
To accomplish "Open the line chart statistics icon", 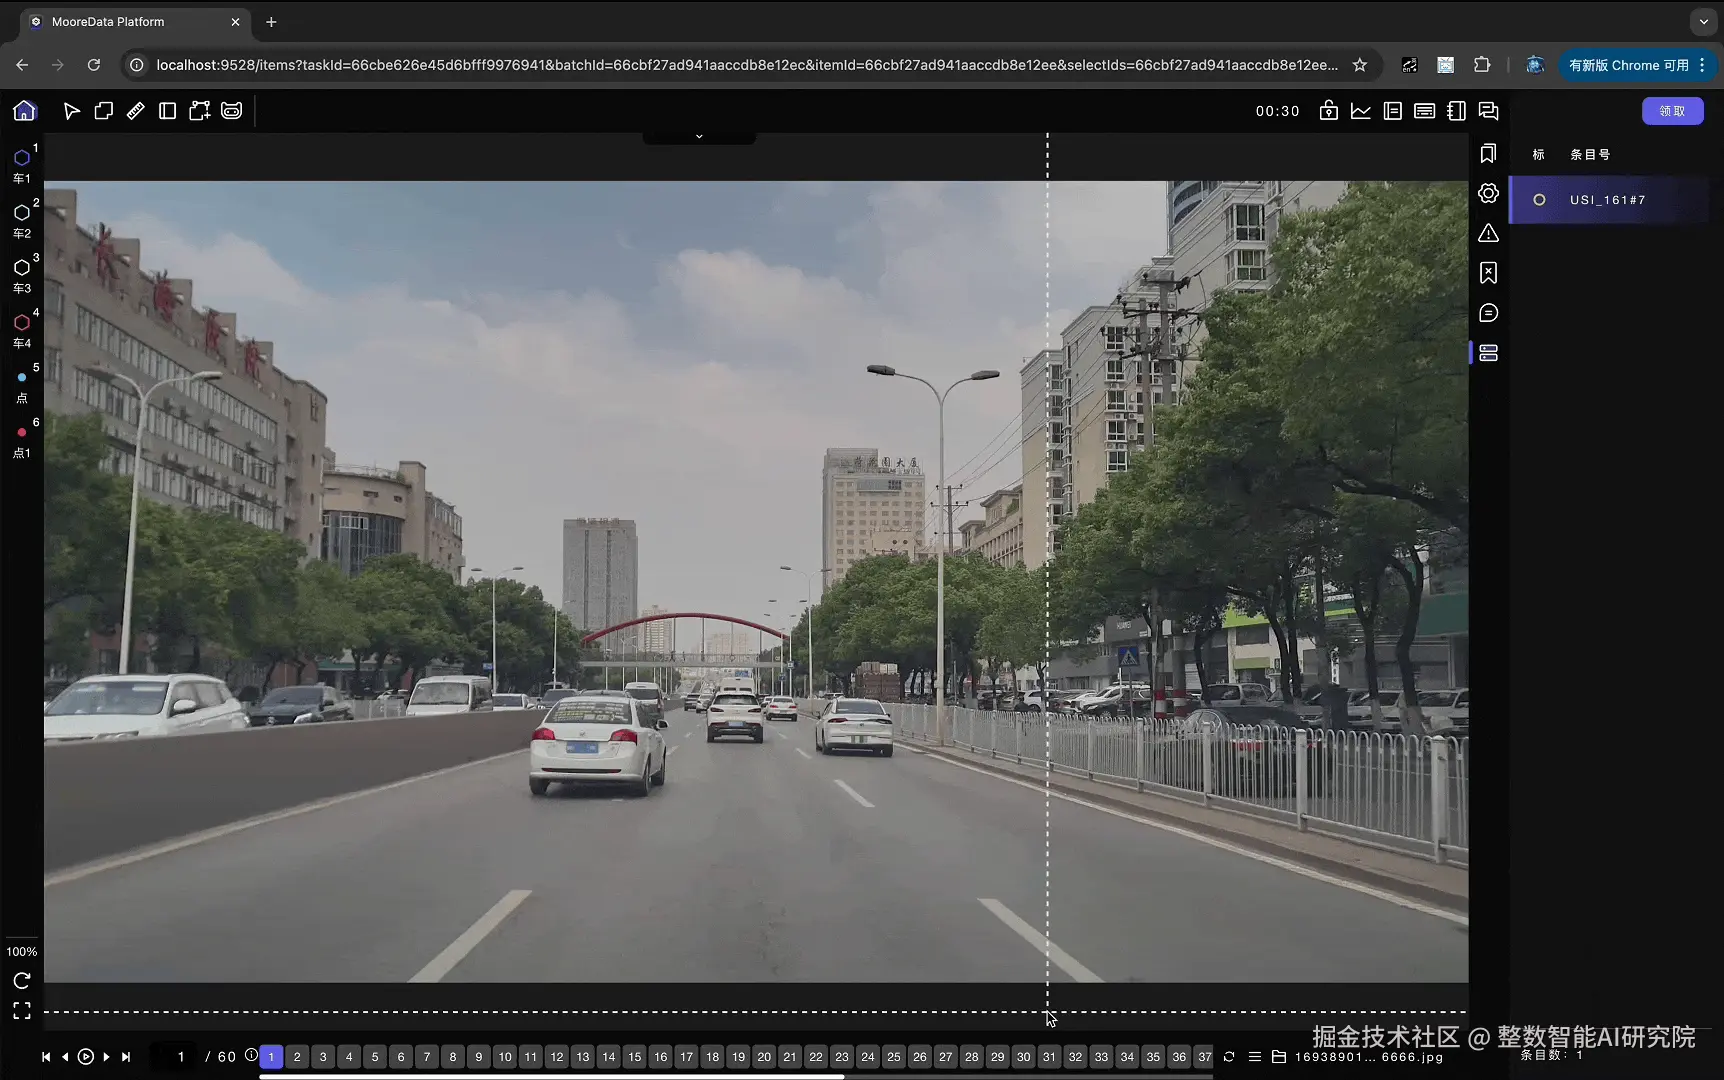I will (1361, 111).
